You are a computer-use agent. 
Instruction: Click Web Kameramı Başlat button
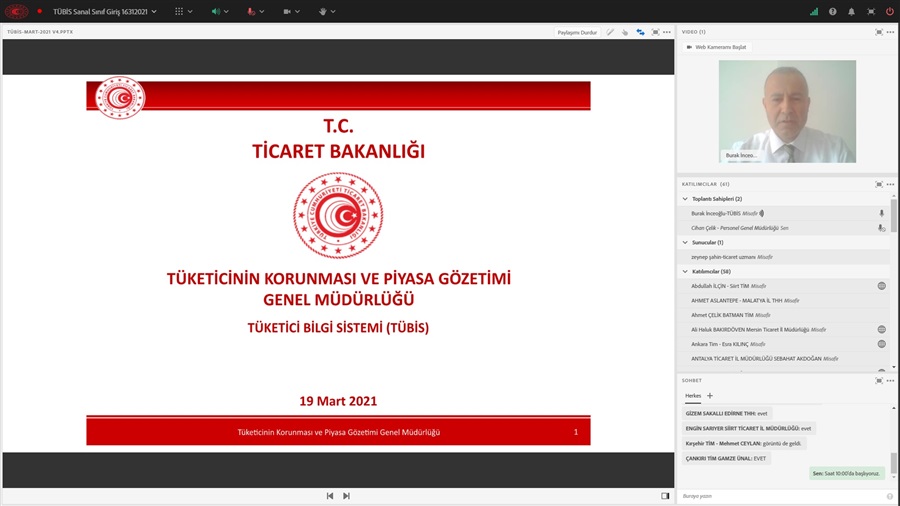[716, 47]
